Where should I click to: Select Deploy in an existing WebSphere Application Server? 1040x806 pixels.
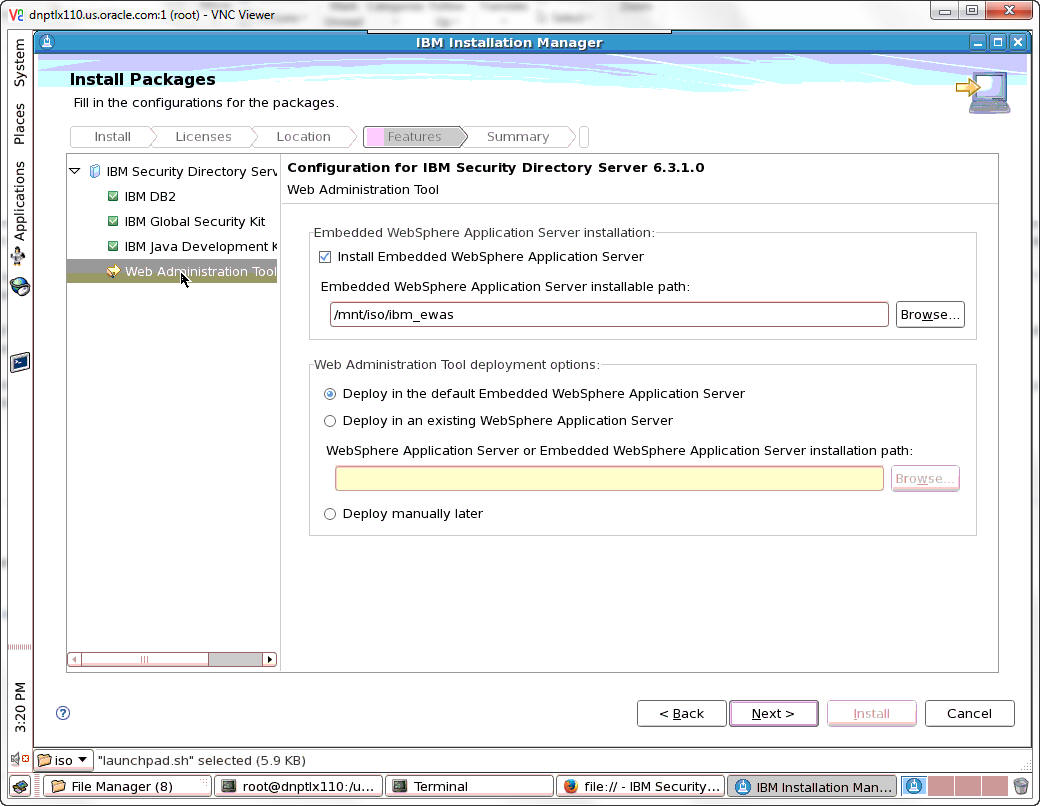[330, 421]
